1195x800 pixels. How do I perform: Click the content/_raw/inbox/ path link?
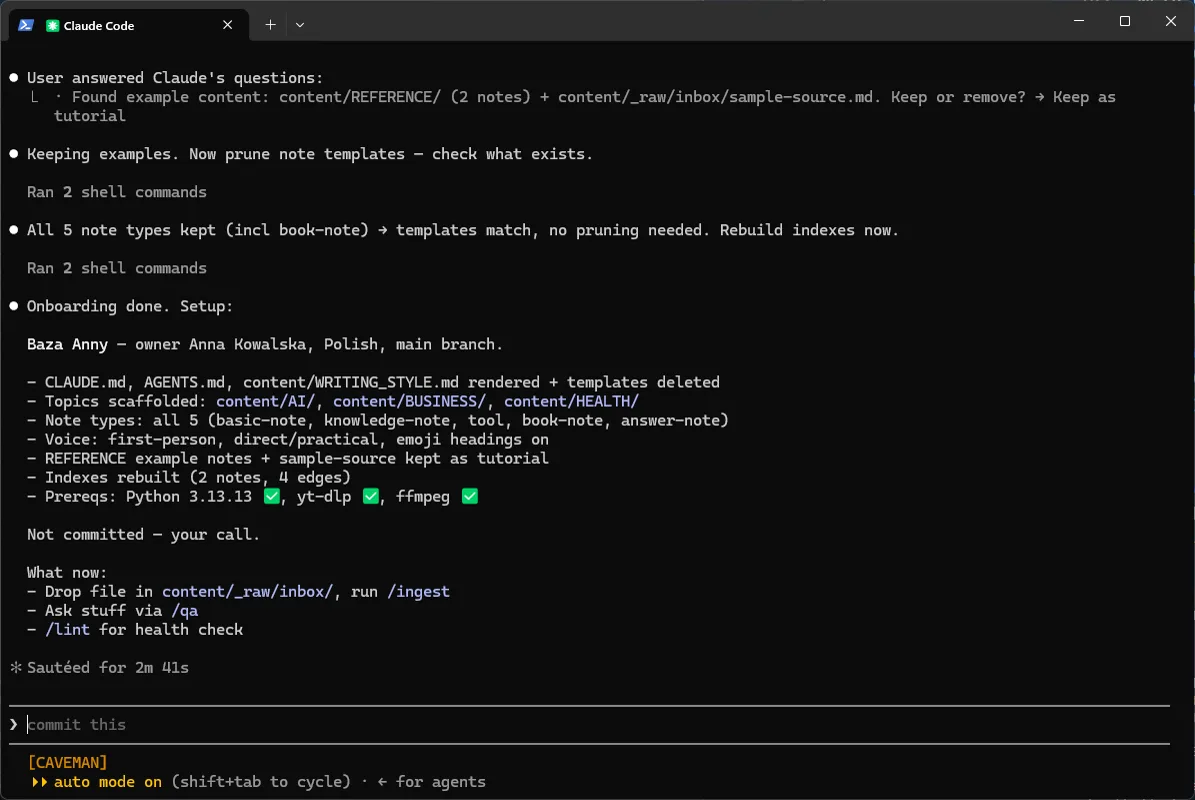click(x=247, y=592)
